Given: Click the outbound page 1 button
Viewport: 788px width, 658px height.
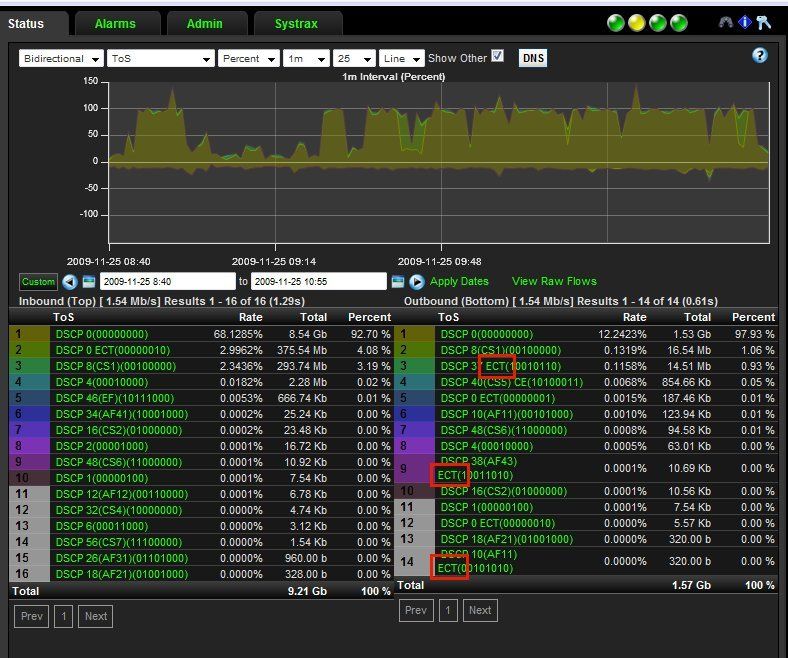Looking at the screenshot, I should click(448, 610).
